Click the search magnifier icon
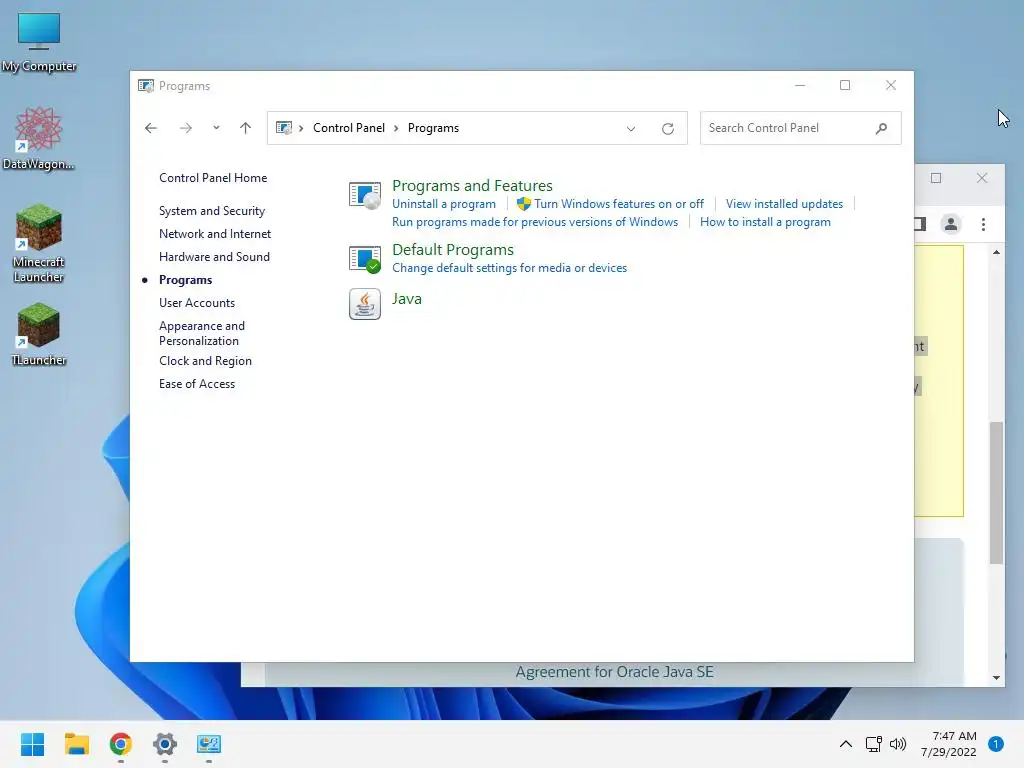Screen dimensions: 1024x768 click(882, 128)
